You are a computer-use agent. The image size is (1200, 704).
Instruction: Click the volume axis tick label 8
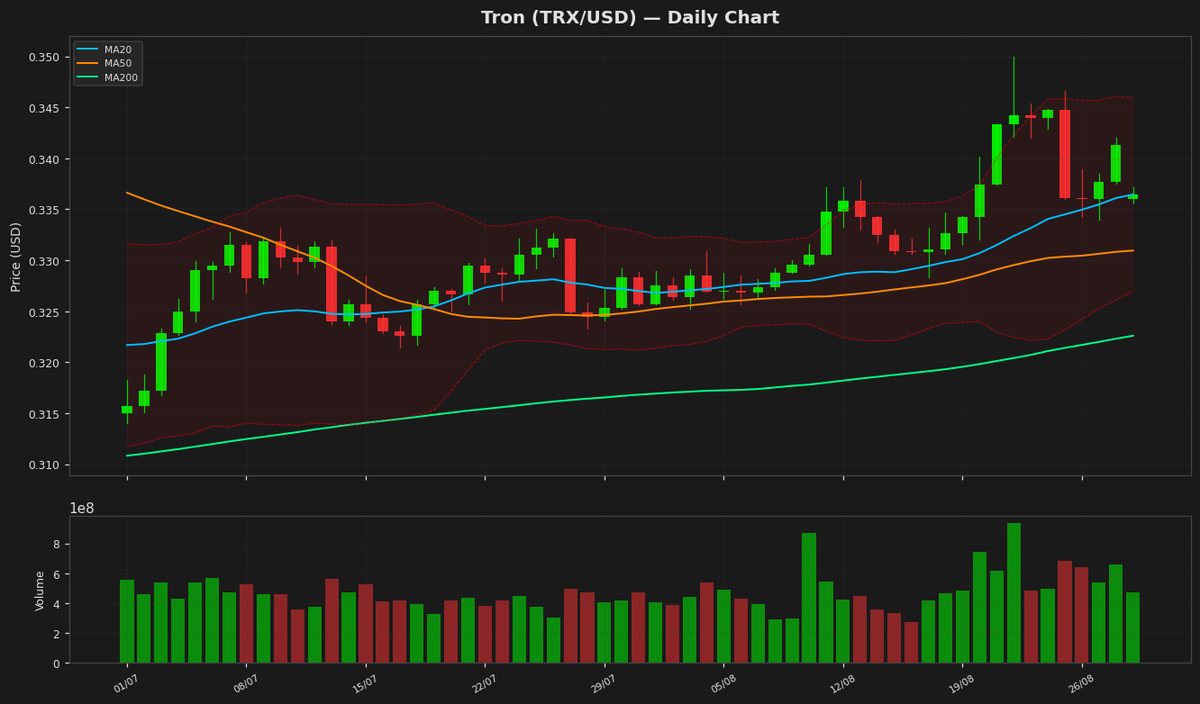coord(56,544)
